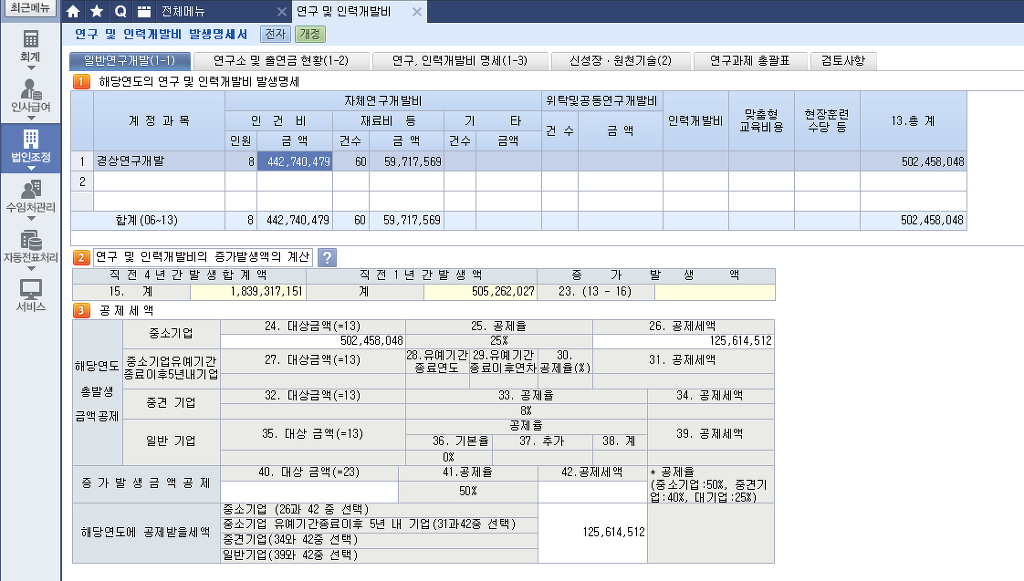The image size is (1024, 581).
Task: Click the 인건비 금액 442,740,479 cell
Action: tap(294, 162)
